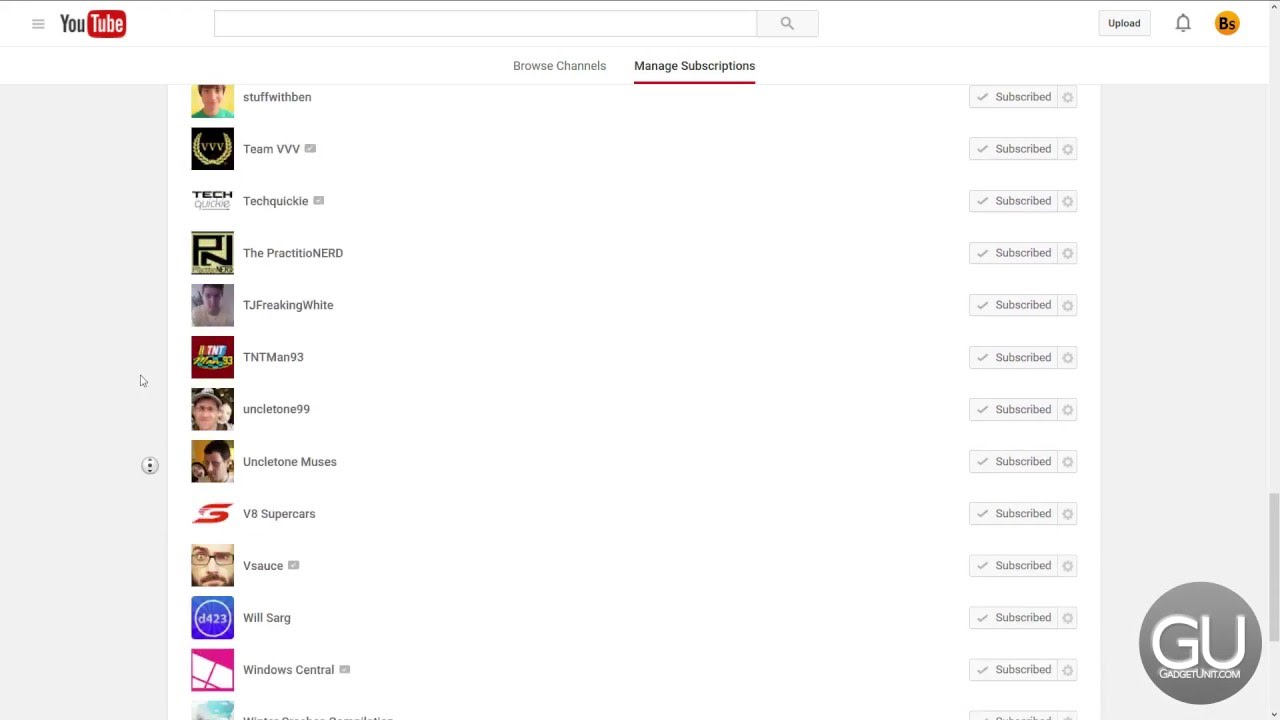Image resolution: width=1280 pixels, height=720 pixels.
Task: Open the uncletone99 channel link
Action: pyautogui.click(x=276, y=409)
